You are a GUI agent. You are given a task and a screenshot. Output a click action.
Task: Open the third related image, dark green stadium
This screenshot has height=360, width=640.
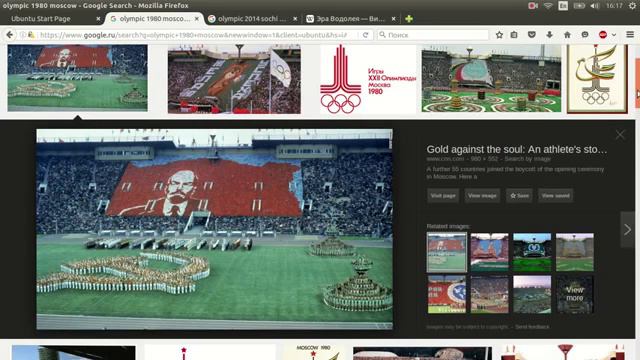click(532, 252)
